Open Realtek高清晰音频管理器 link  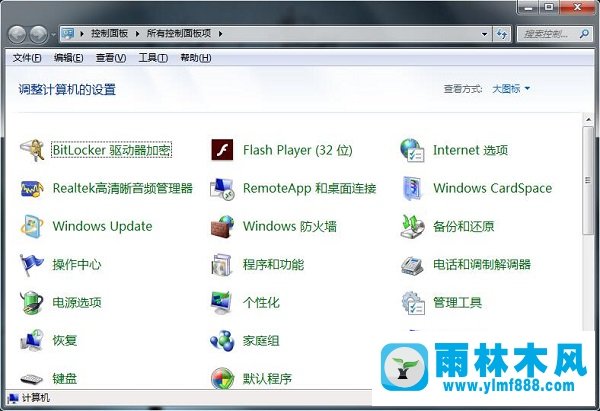point(122,188)
